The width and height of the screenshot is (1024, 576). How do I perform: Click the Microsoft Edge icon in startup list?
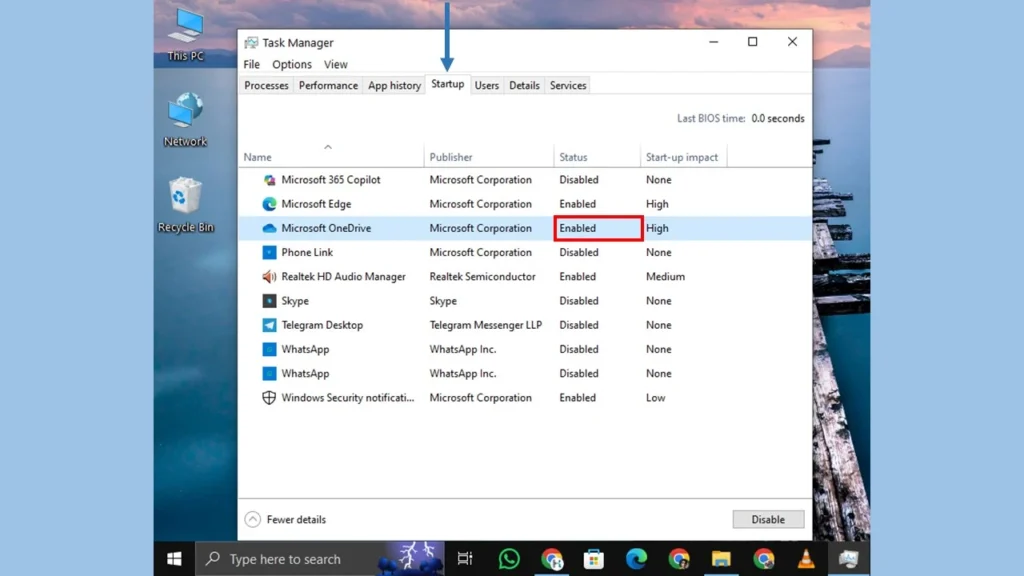coord(269,204)
